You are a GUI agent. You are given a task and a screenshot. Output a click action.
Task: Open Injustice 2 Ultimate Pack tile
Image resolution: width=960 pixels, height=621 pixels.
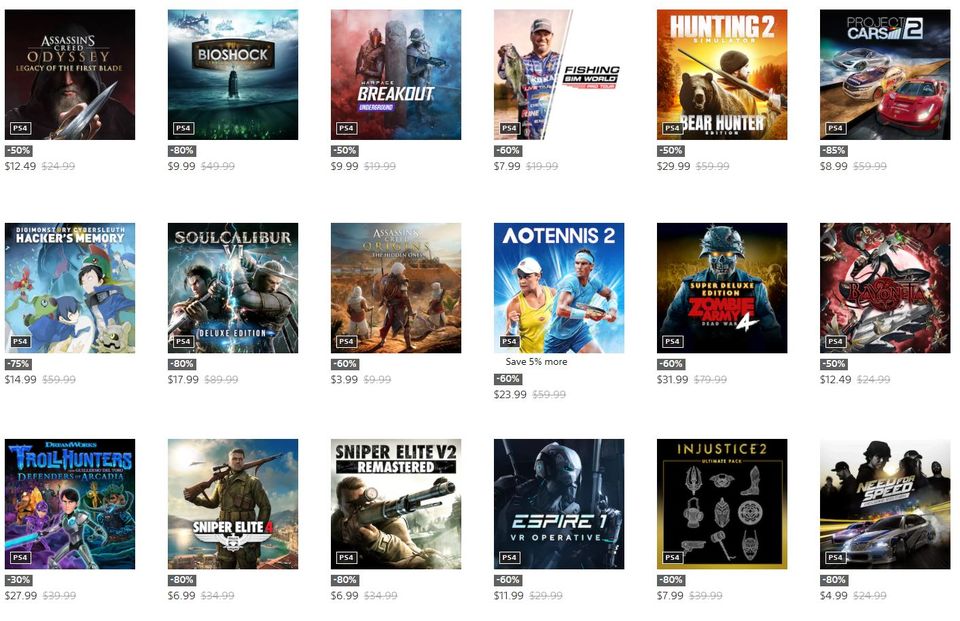pos(722,504)
